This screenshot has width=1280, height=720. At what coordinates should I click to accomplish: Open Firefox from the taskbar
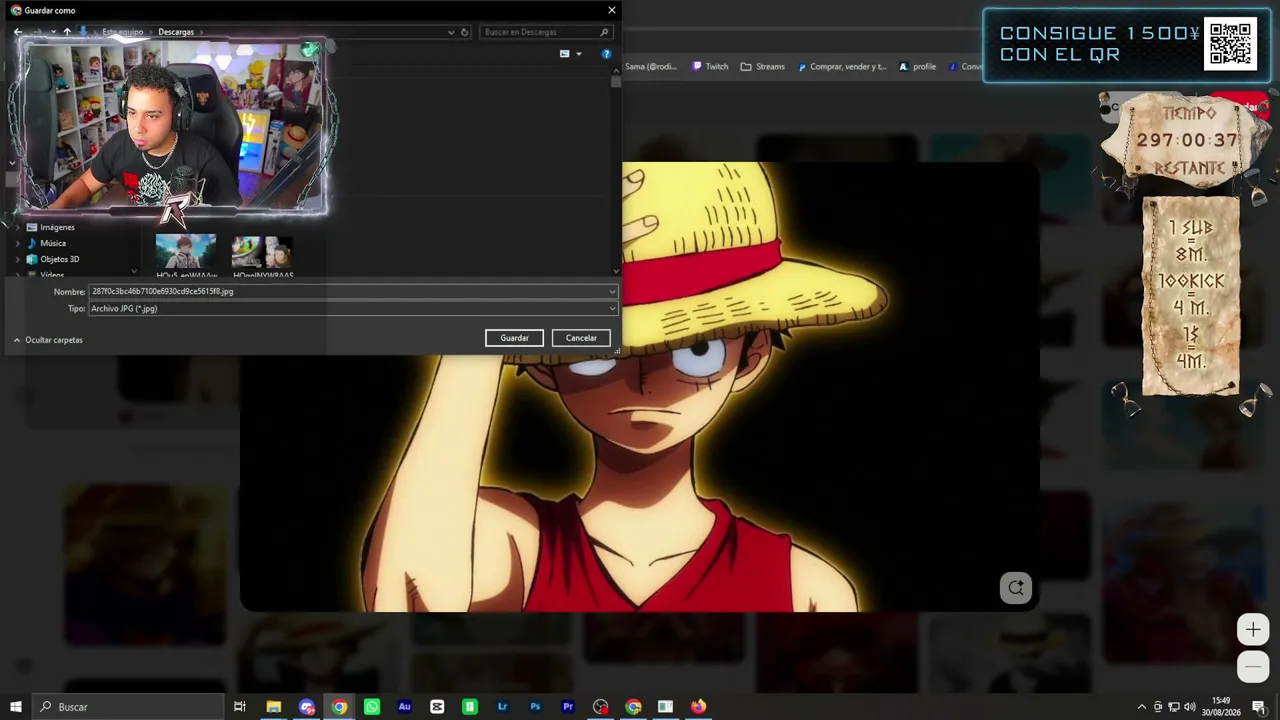pos(698,707)
